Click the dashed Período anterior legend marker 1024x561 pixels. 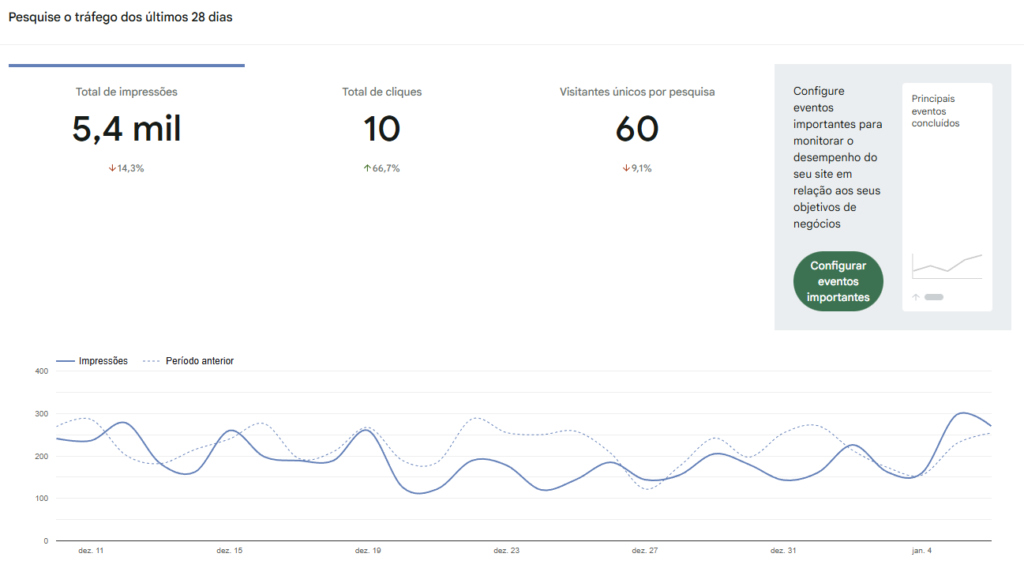click(x=151, y=361)
